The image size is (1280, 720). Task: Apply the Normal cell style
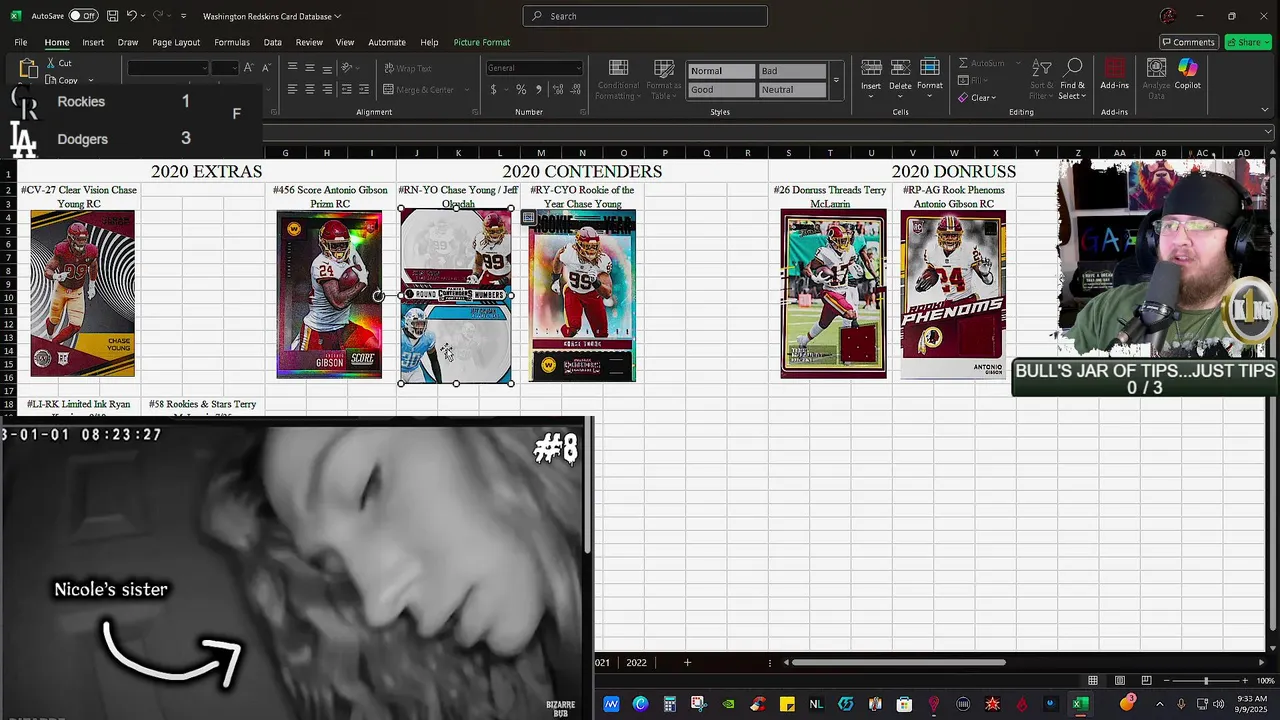(721, 71)
